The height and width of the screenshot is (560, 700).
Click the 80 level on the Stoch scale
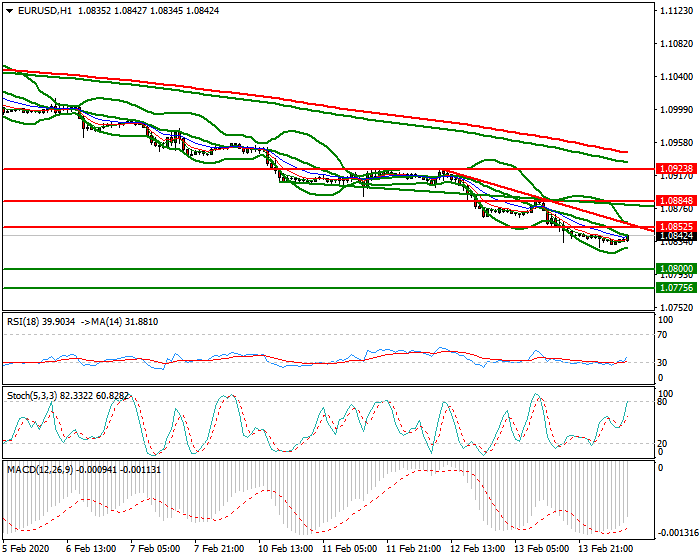point(662,402)
